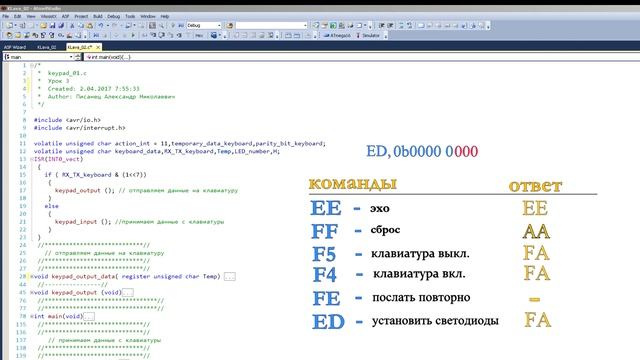Click the Cut scissors icon

[x=72, y=25]
